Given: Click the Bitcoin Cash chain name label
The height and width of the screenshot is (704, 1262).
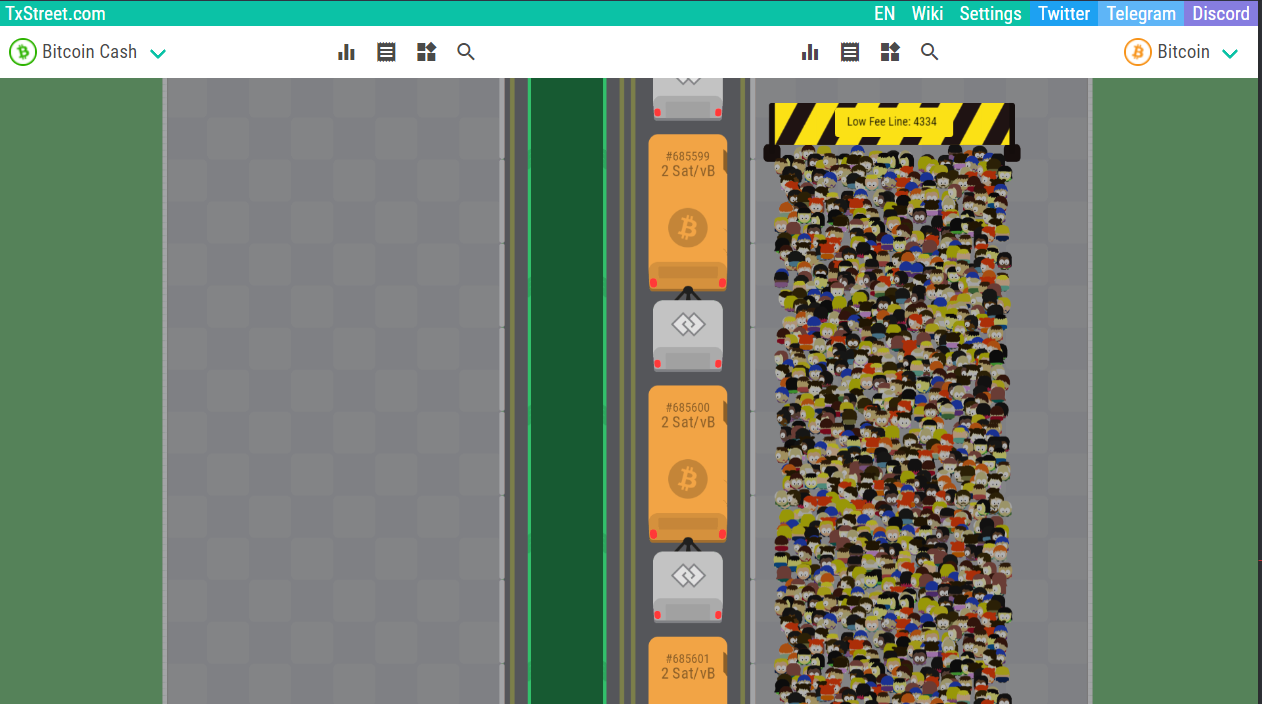Looking at the screenshot, I should pos(89,52).
